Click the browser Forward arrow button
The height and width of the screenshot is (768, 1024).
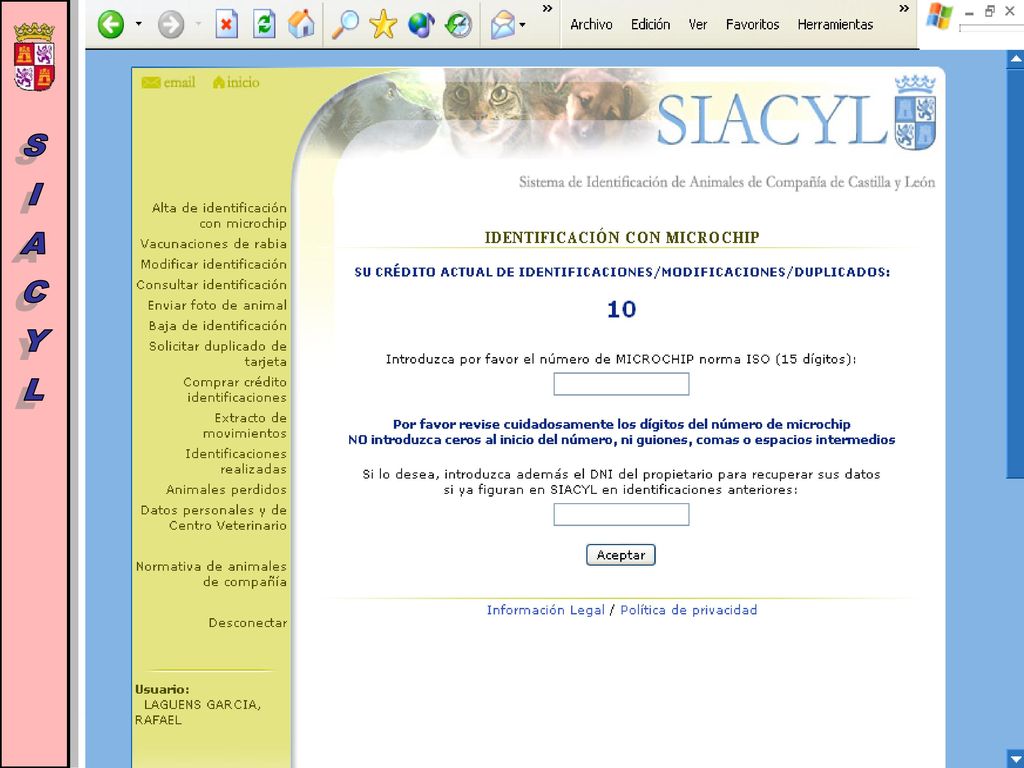tap(171, 25)
